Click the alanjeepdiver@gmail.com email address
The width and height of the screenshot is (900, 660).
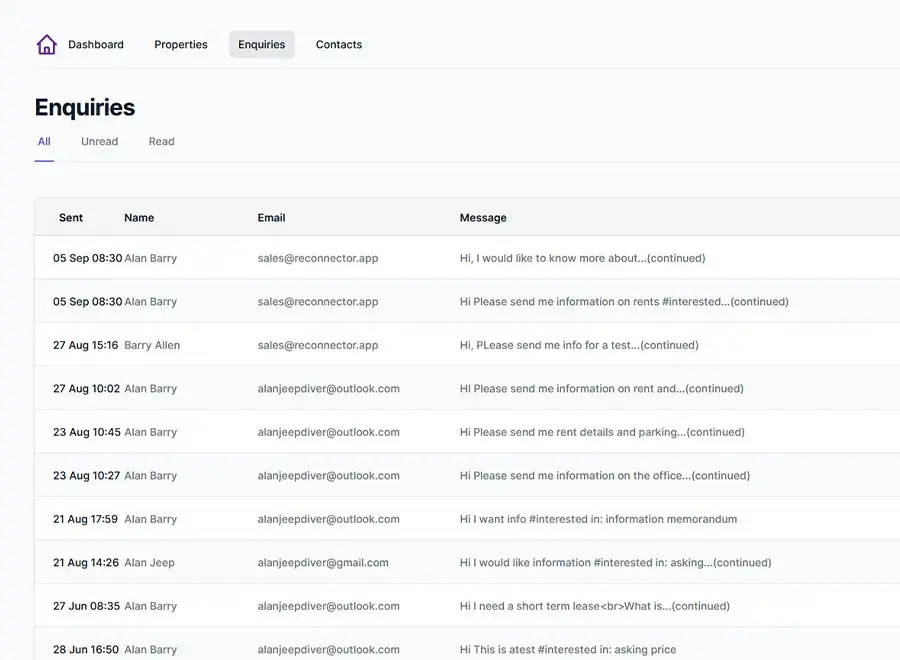coord(323,563)
